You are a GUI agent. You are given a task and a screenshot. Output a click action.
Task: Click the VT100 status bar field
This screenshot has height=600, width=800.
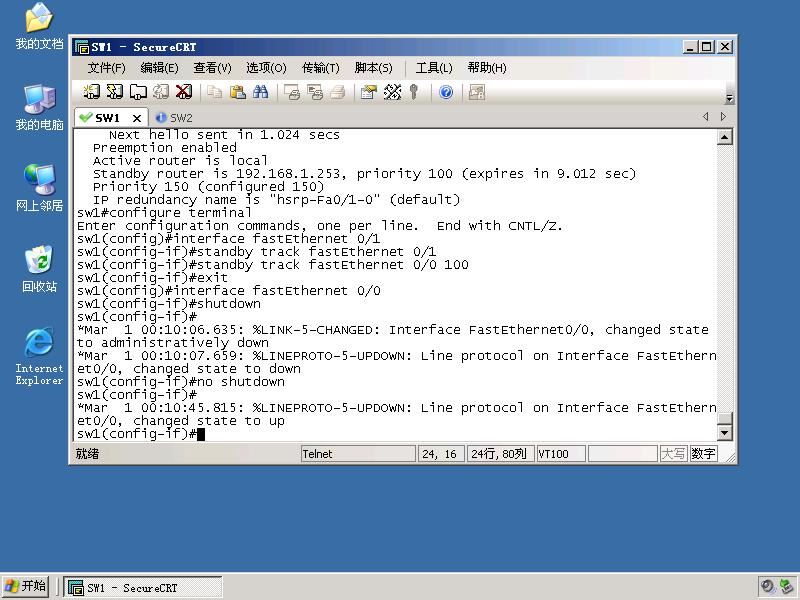[x=560, y=454]
